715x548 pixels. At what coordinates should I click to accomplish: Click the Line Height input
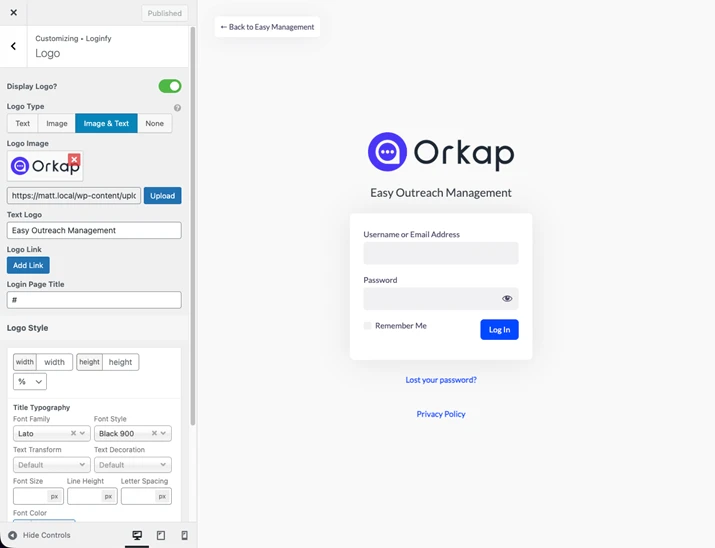84,496
